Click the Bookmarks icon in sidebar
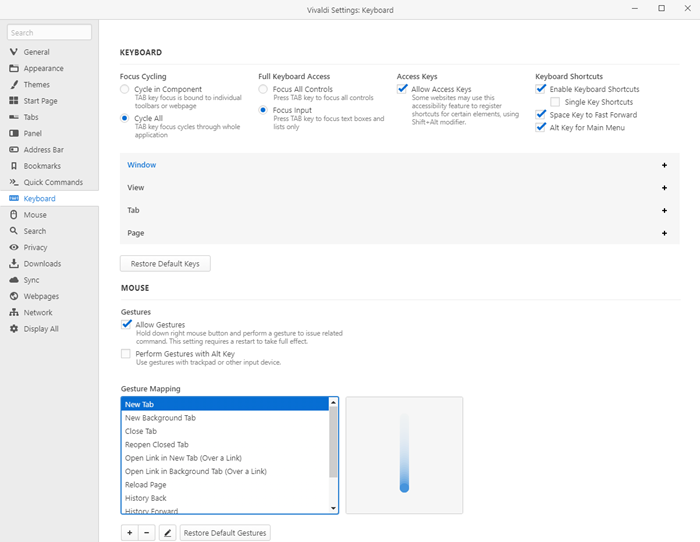The width and height of the screenshot is (700, 542). coord(14,166)
